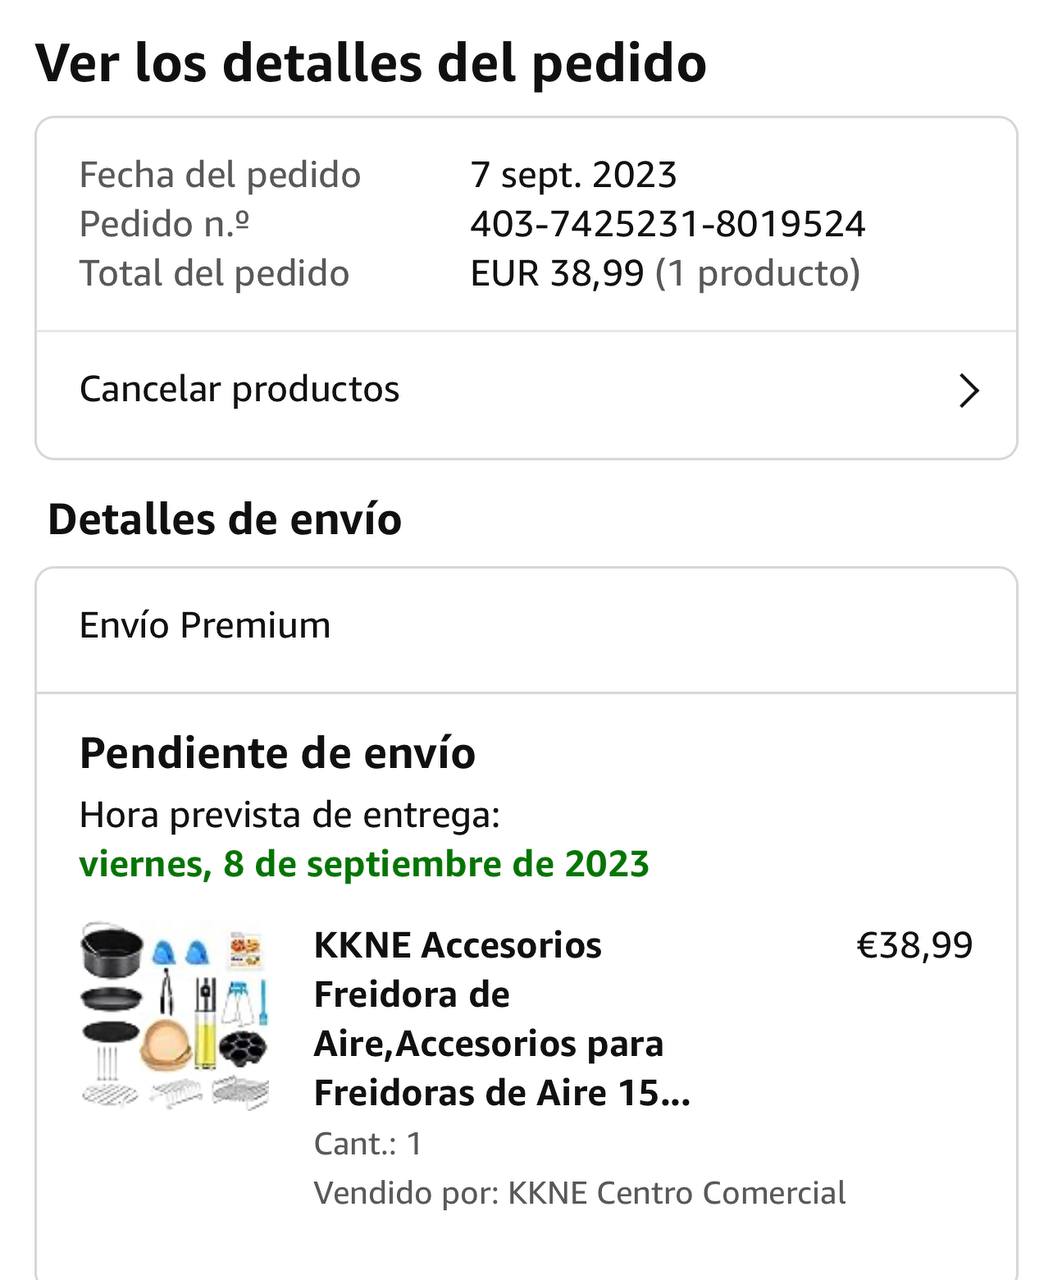Viewport: 1053px width, 1280px height.
Task: Tap the Pendiente de envío status heading
Action: (x=277, y=753)
